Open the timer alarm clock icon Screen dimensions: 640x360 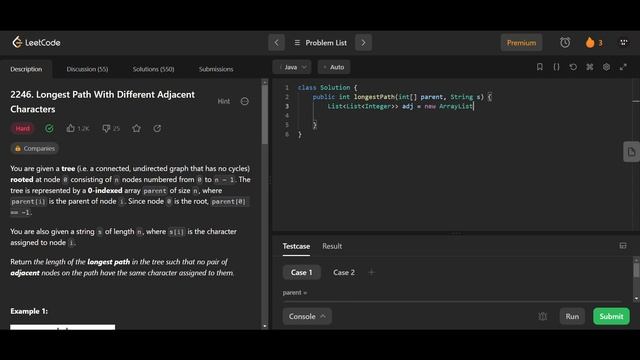click(565, 42)
